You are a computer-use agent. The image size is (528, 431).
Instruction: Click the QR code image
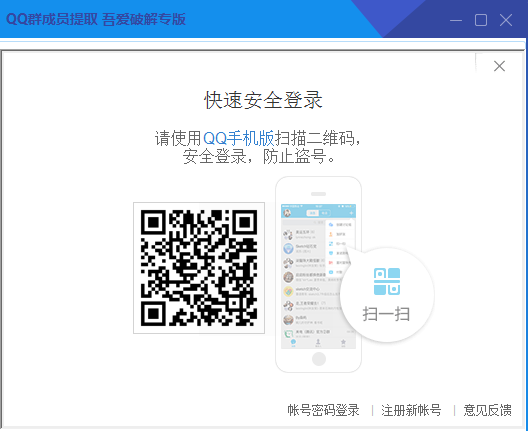(x=199, y=268)
